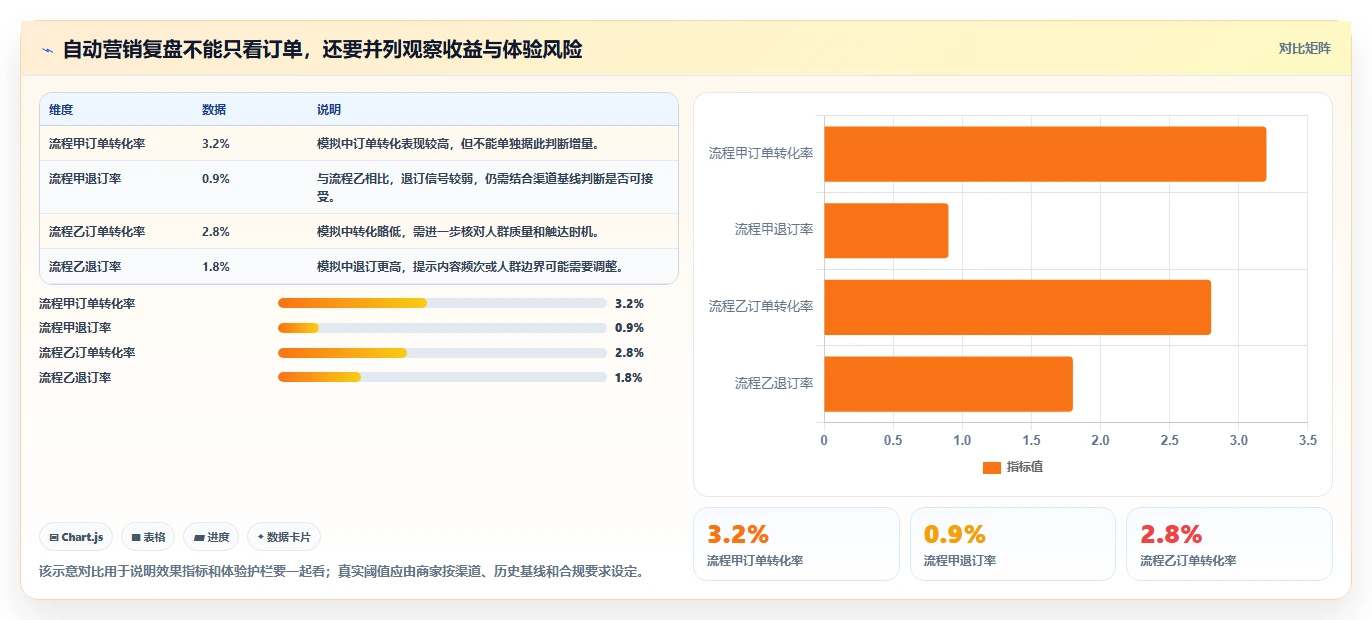Click the 流程乙退订率 progress bar
The width and height of the screenshot is (1372, 620).
[x=442, y=377]
